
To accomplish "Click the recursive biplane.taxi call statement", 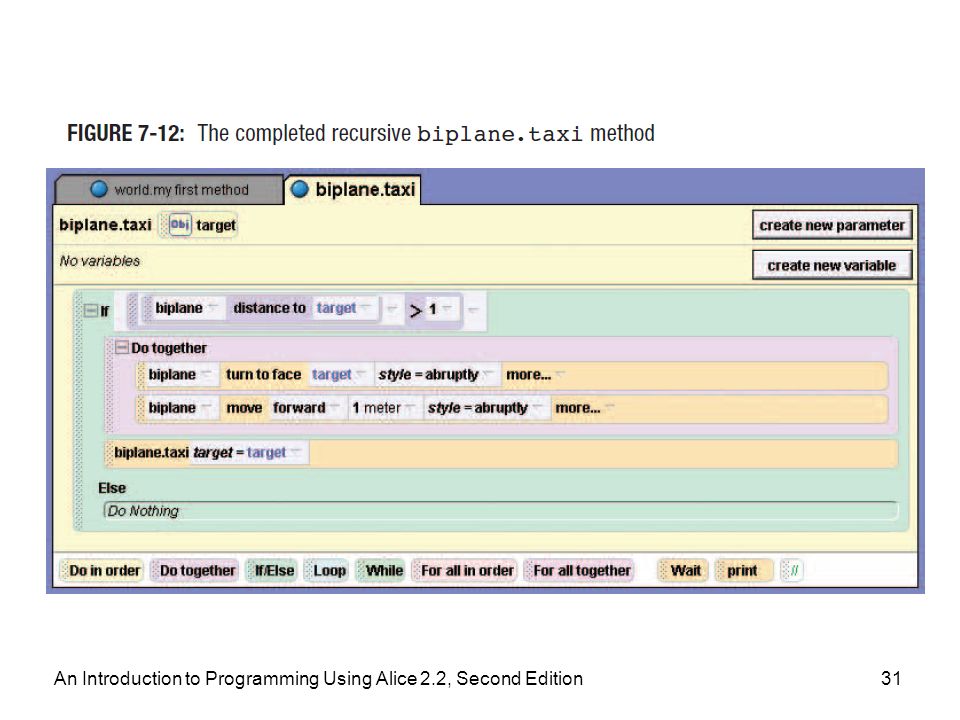I will (x=501, y=453).
